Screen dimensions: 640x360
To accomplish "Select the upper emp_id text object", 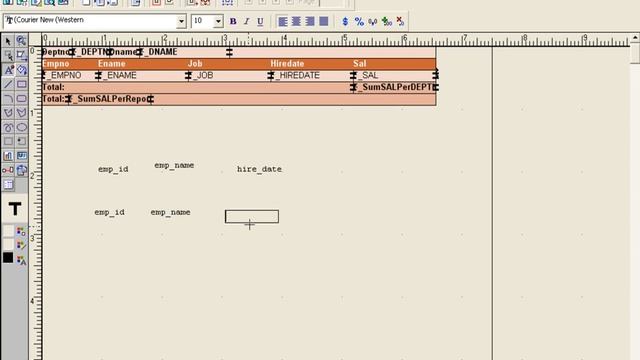I will [113, 169].
